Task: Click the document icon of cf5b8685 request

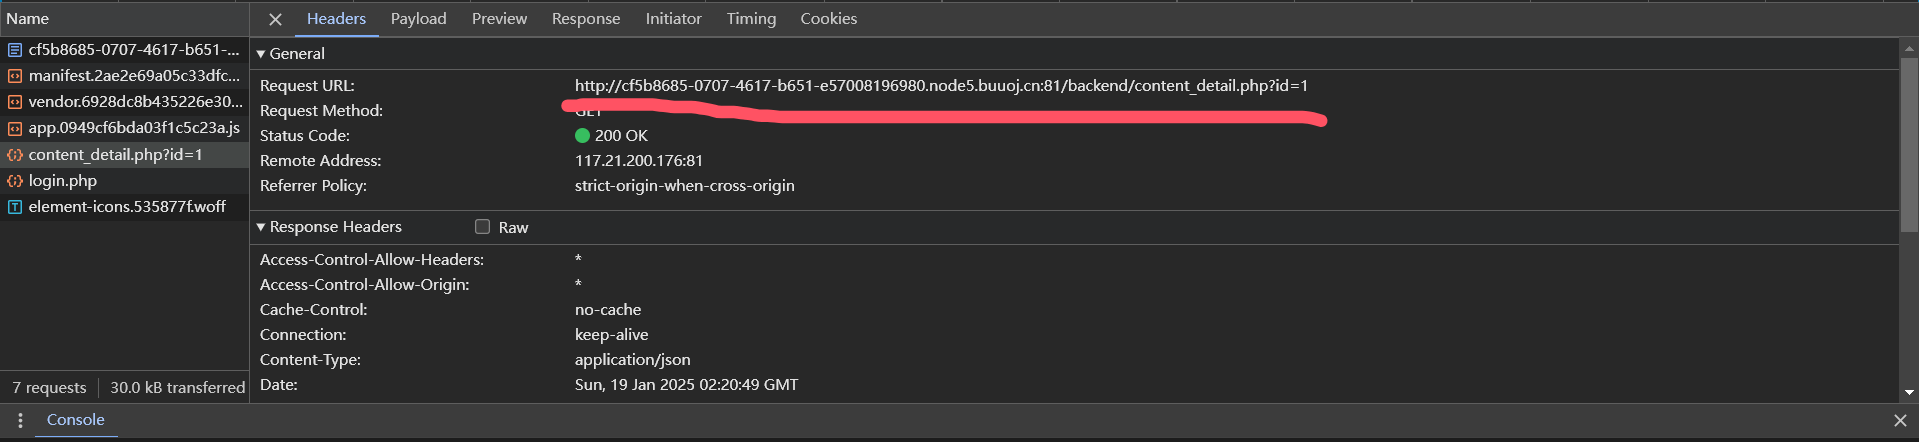Action: 15,49
